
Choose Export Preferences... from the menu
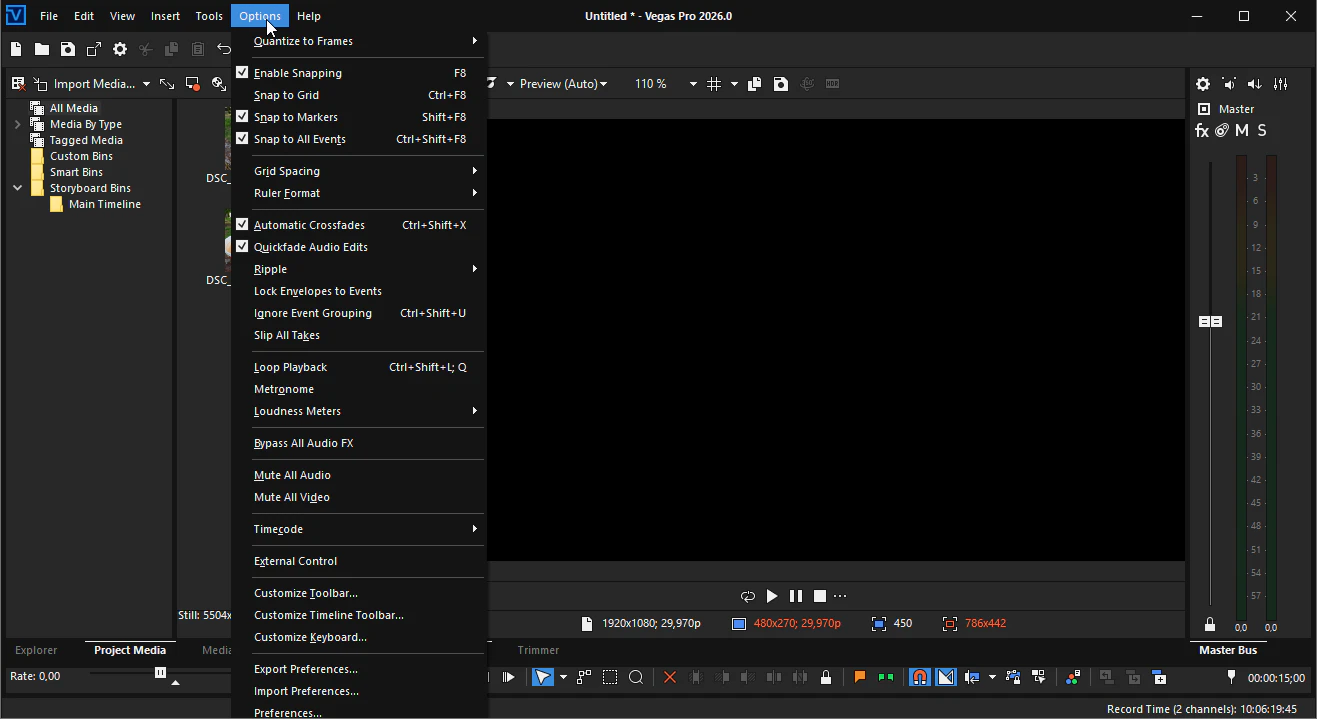pyautogui.click(x=306, y=669)
